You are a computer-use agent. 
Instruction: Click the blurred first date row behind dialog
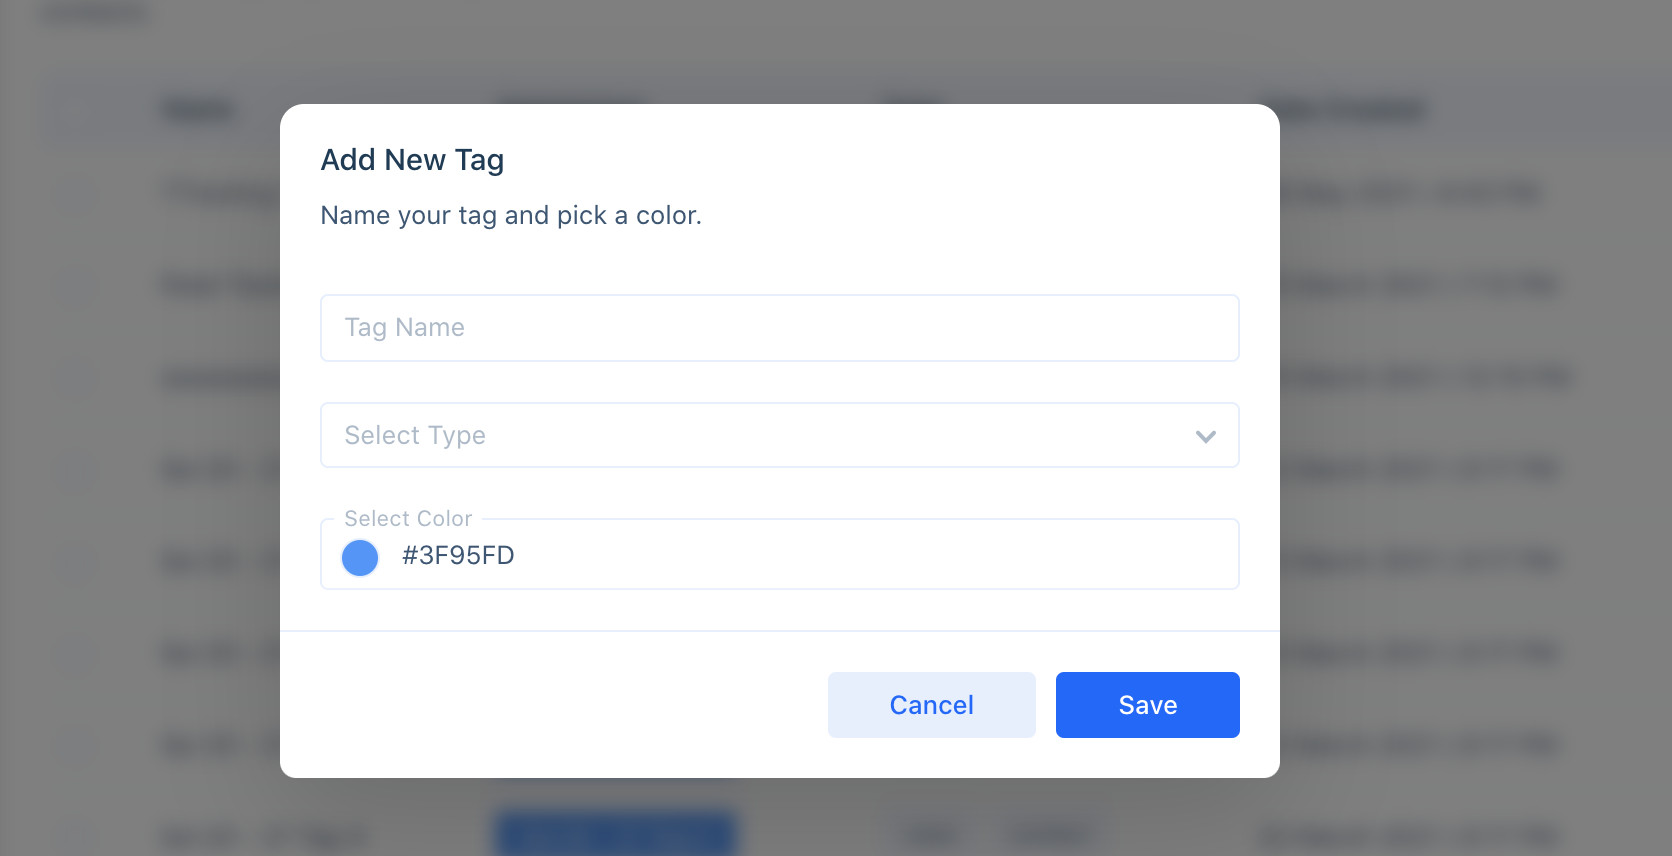coord(1410,193)
